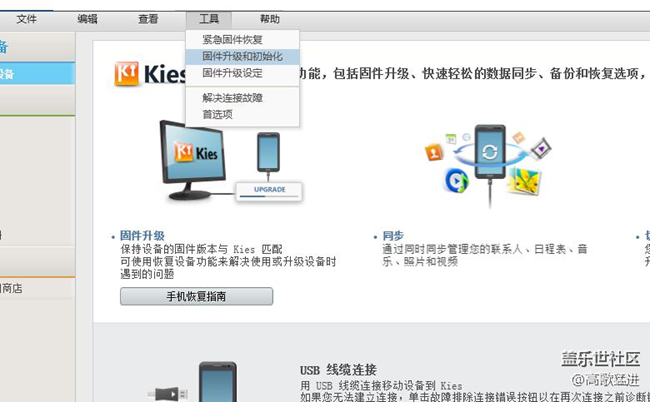Viewport: 650px width, 402px height.
Task: Open the 帮助 menu
Action: point(269,19)
